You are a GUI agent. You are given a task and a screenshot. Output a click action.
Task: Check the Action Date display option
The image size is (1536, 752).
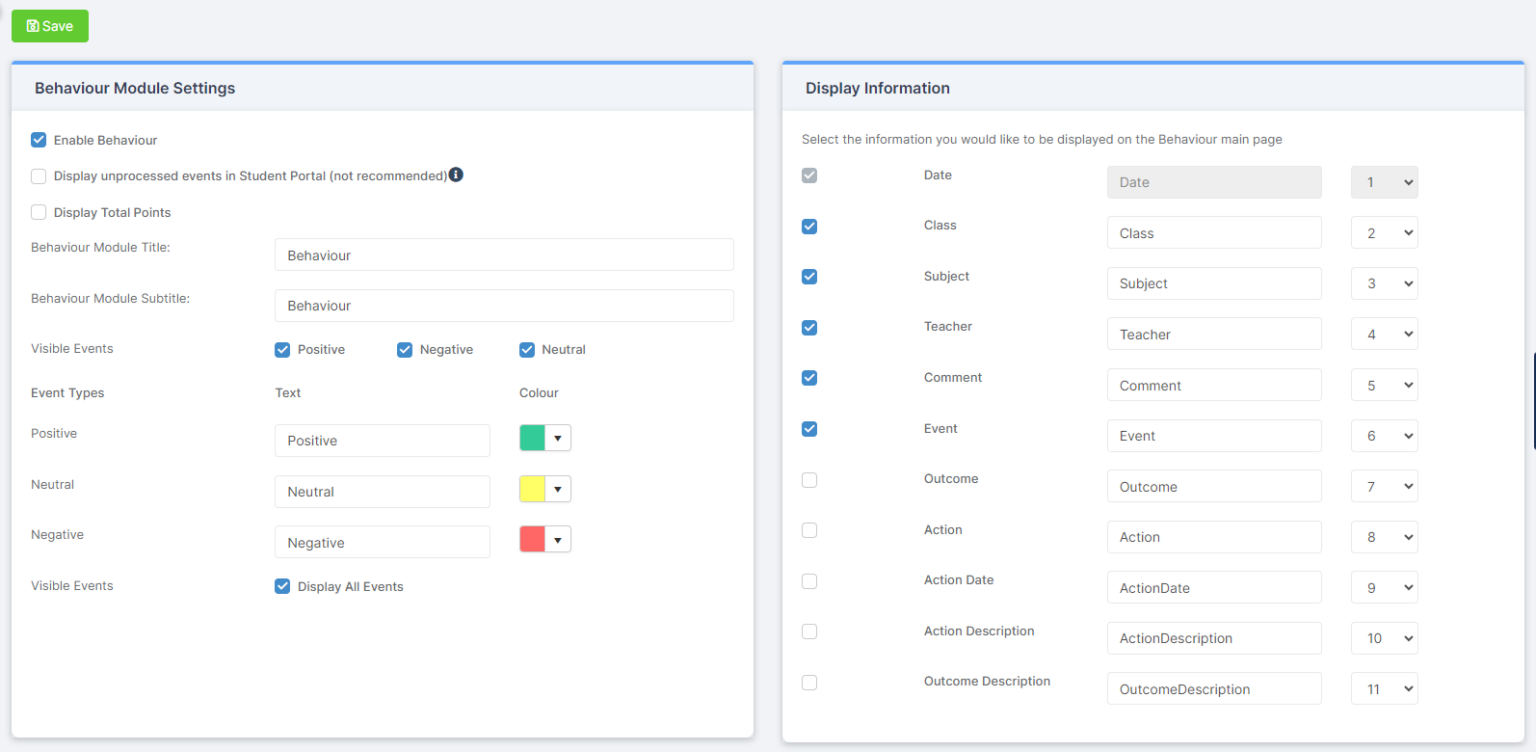809,581
